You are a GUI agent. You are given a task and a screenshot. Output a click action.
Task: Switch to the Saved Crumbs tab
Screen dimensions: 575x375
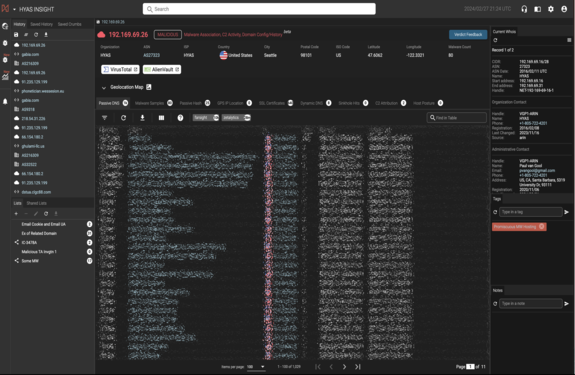point(70,24)
